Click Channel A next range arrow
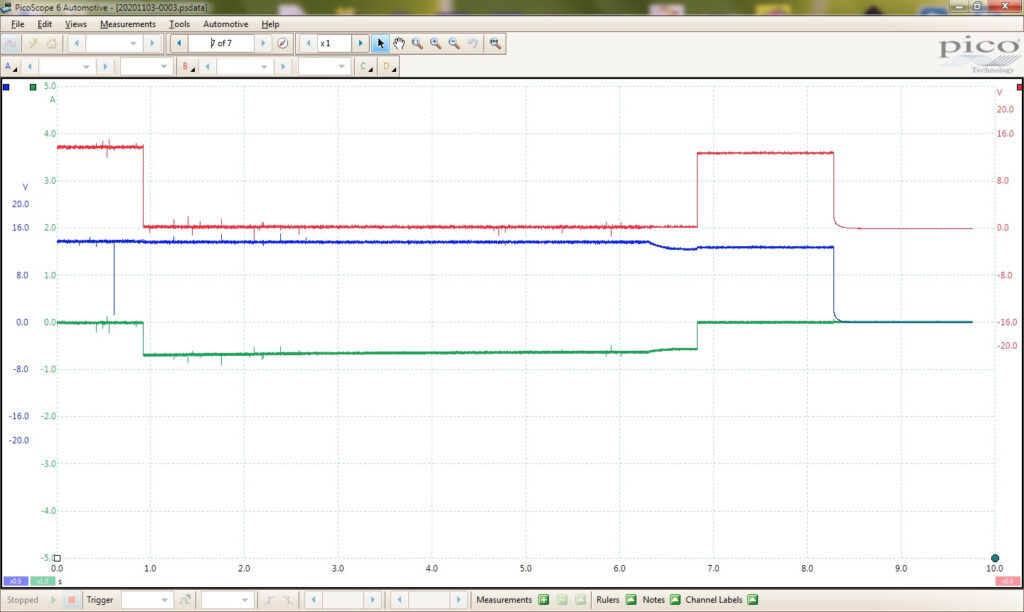 tap(105, 67)
